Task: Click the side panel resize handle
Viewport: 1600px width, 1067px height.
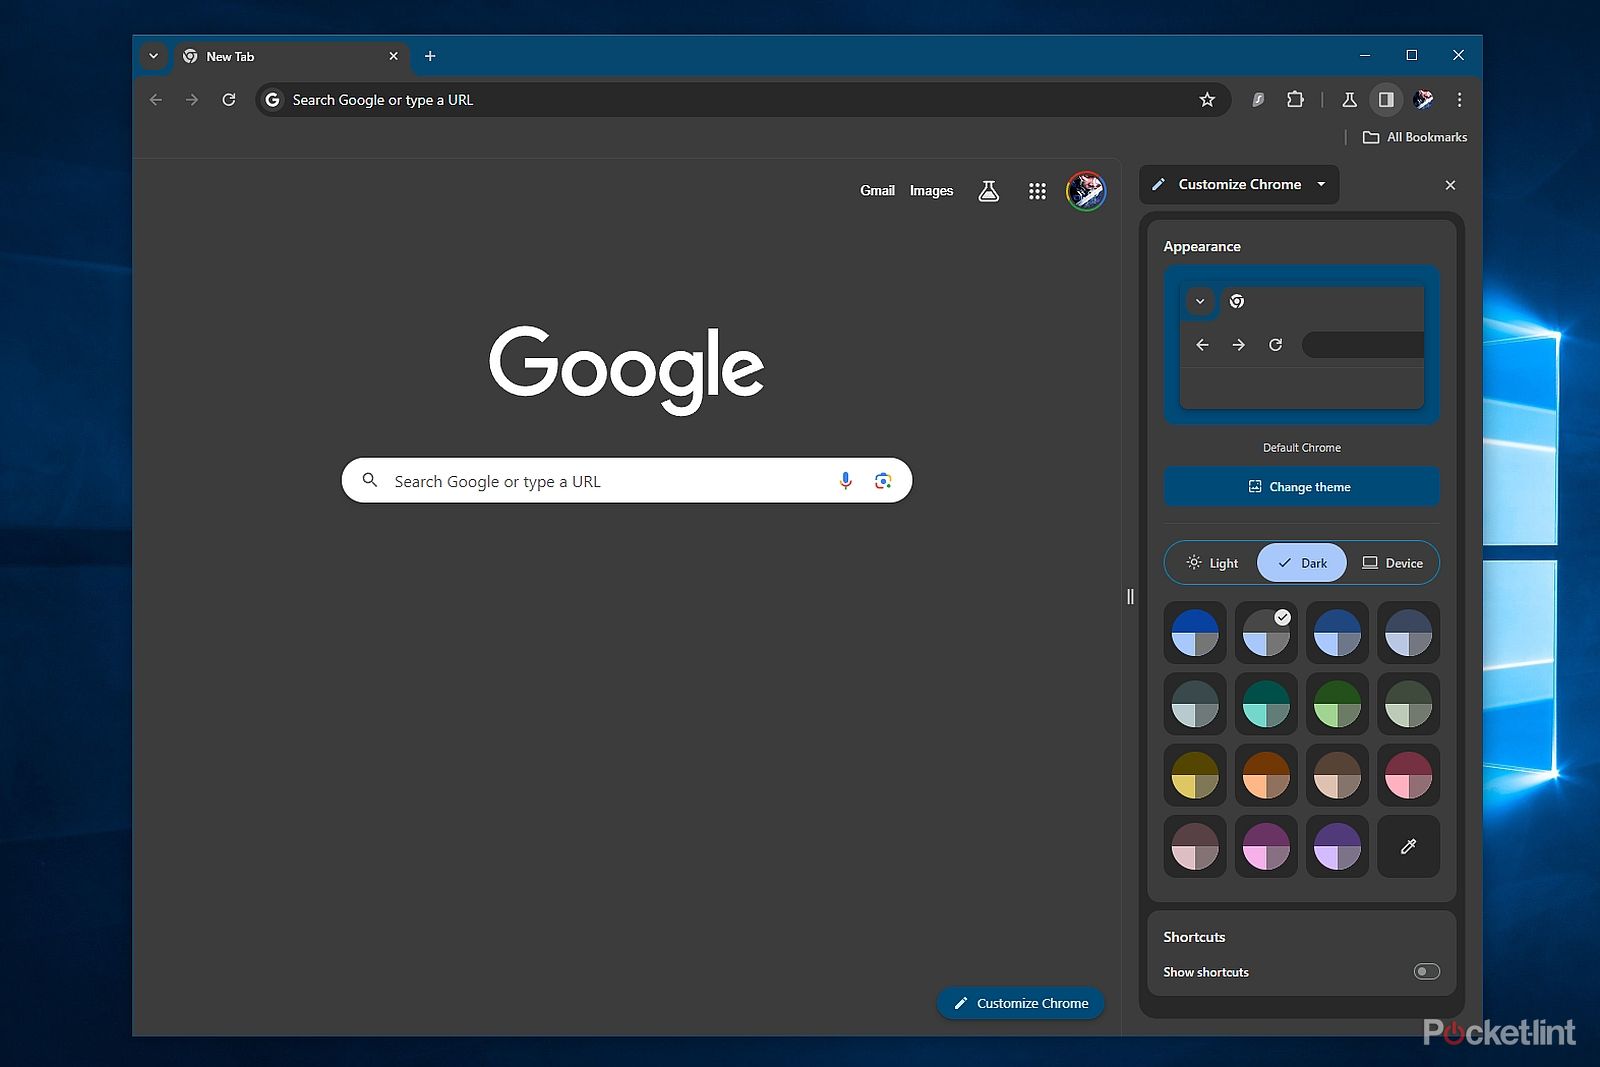Action: tap(1130, 597)
